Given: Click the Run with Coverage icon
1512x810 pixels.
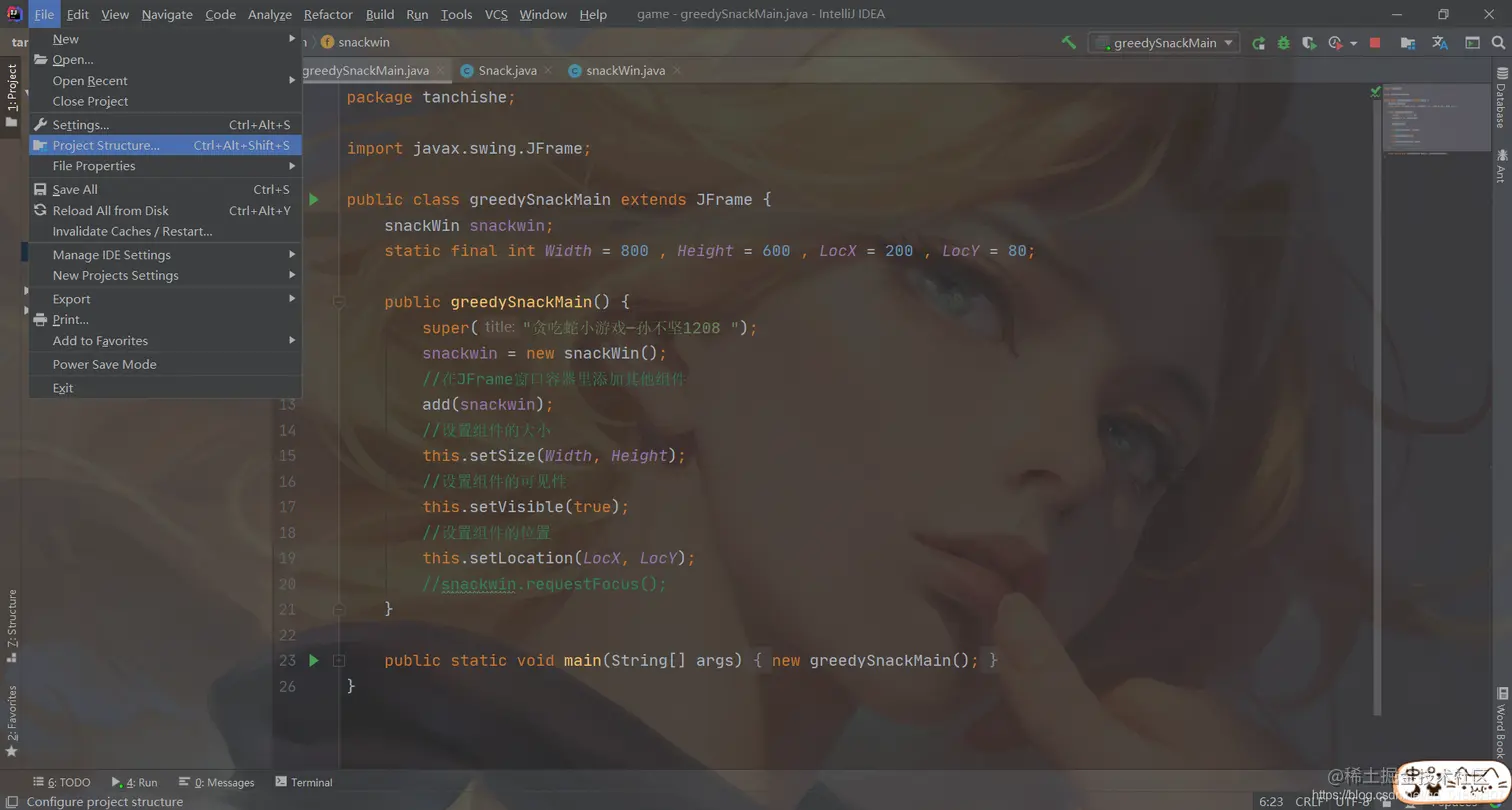Looking at the screenshot, I should click(x=1309, y=43).
